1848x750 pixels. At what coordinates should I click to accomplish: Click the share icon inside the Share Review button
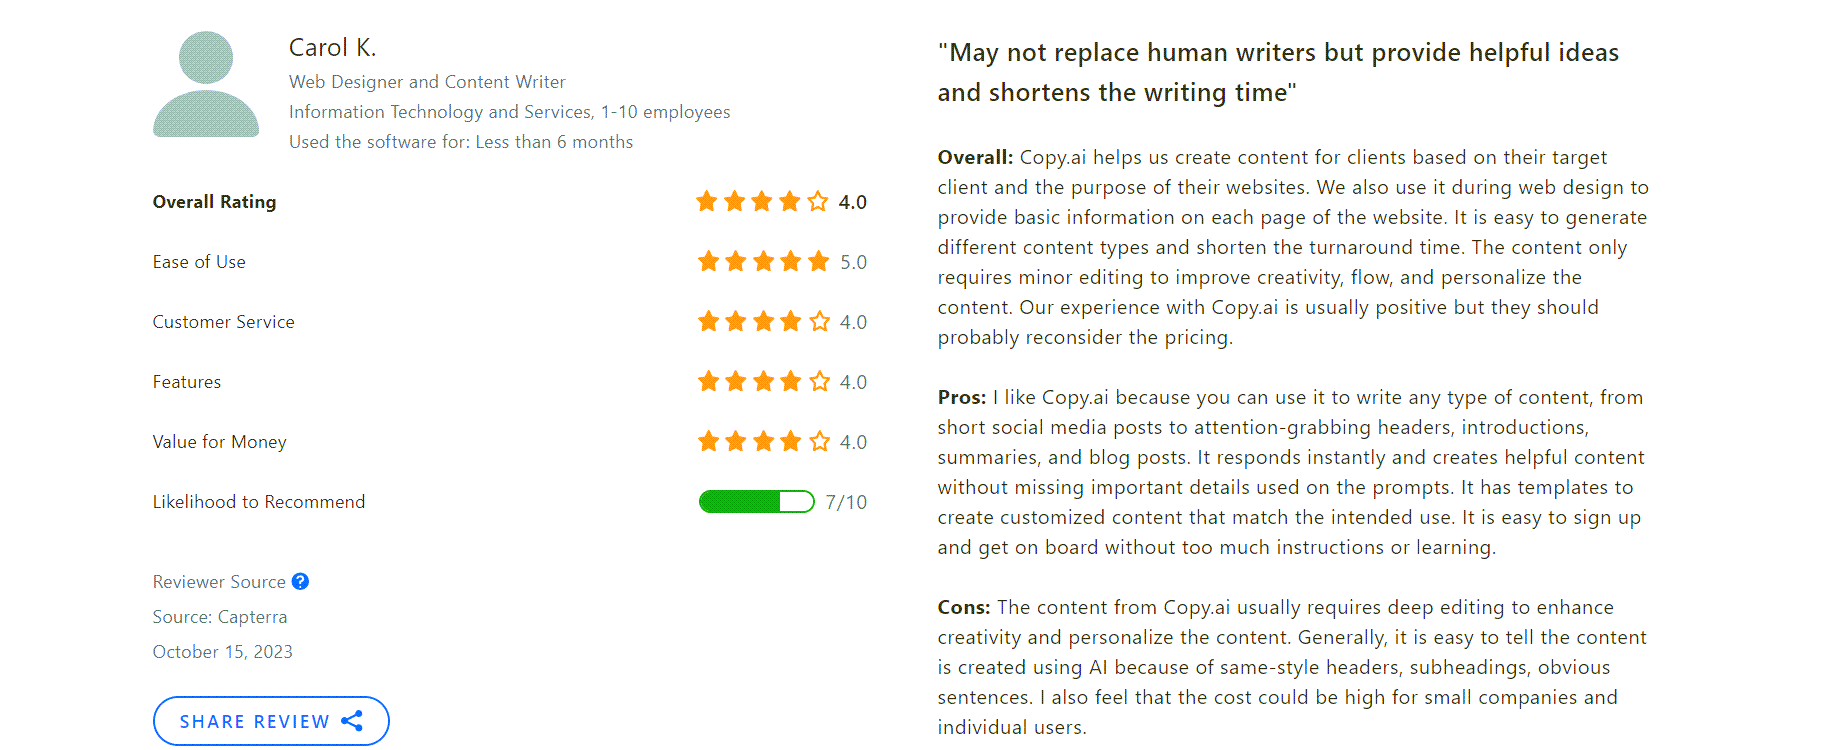(352, 720)
